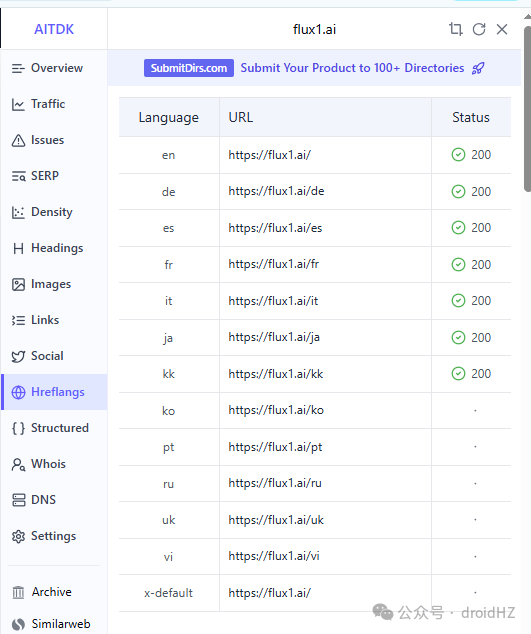This screenshot has width=531, height=634.
Task: Open Social via the Twitter bird icon
Action: (18, 356)
